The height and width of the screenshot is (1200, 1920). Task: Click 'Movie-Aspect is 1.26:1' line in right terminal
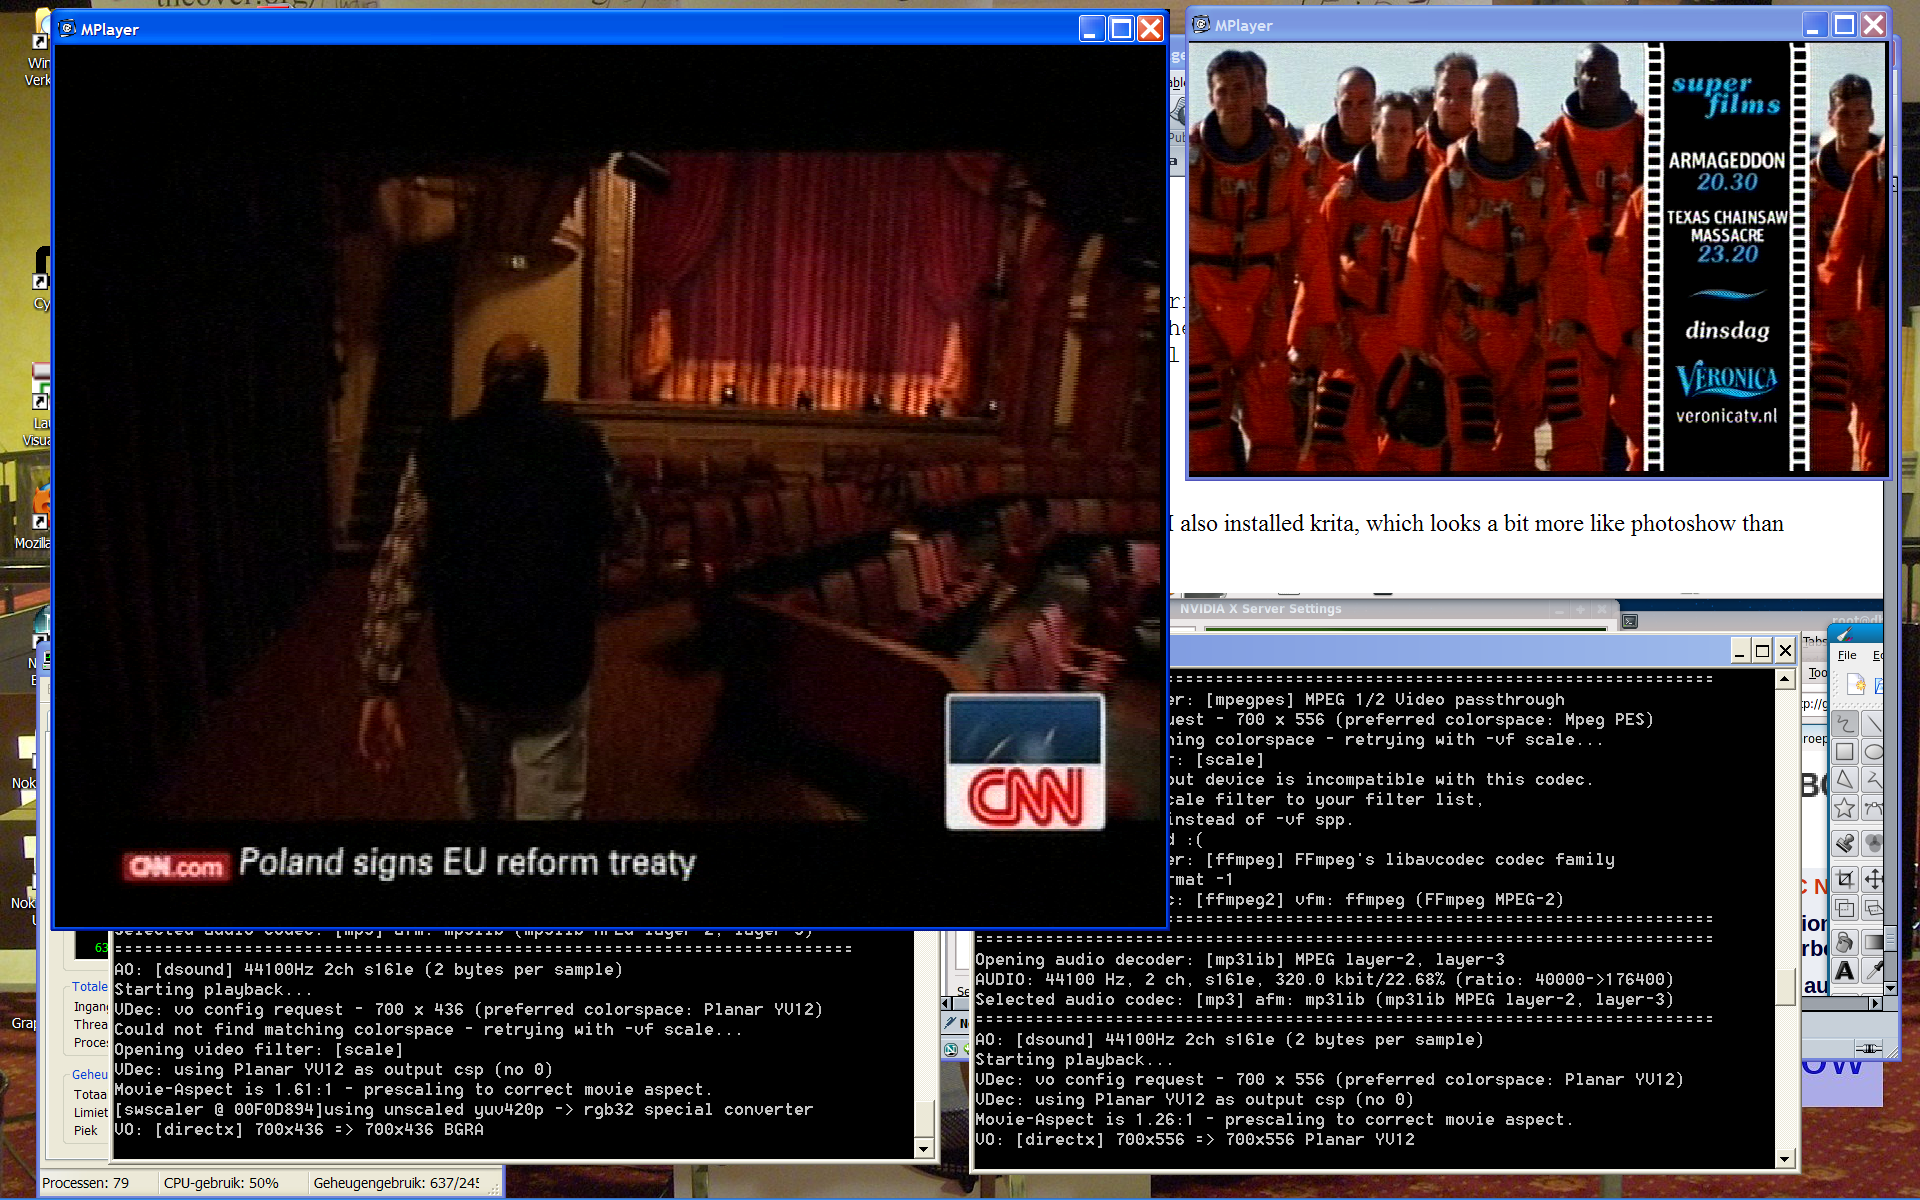point(1274,1120)
